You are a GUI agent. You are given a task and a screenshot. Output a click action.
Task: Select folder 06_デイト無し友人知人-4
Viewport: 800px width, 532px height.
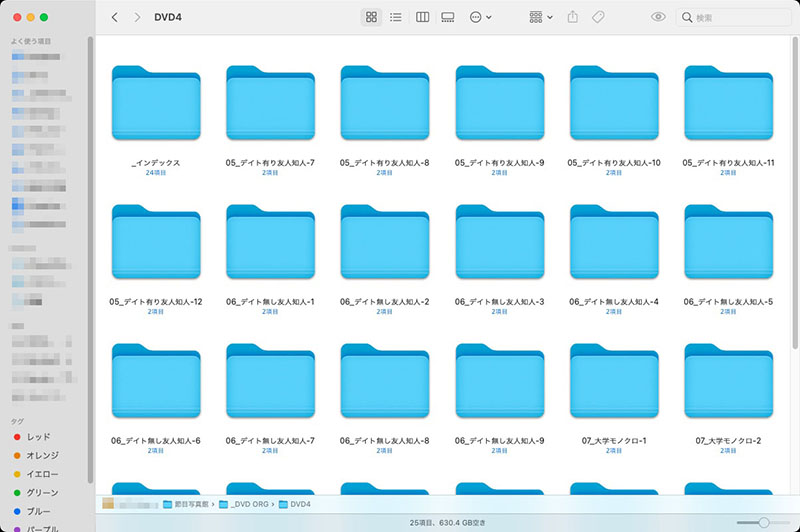click(x=614, y=242)
